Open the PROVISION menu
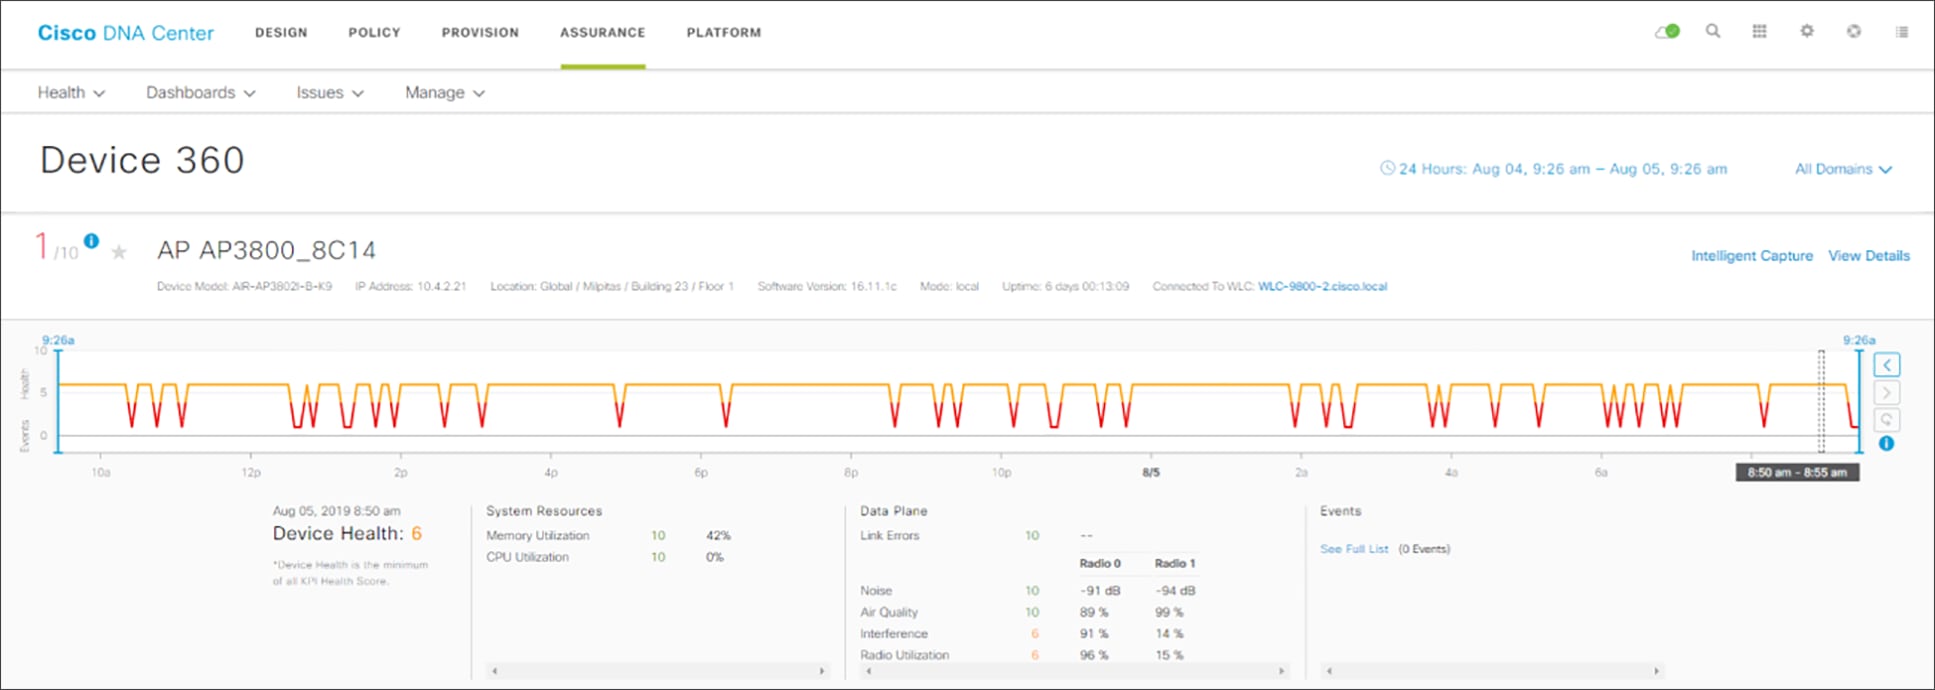This screenshot has height=690, width=1935. pyautogui.click(x=480, y=33)
